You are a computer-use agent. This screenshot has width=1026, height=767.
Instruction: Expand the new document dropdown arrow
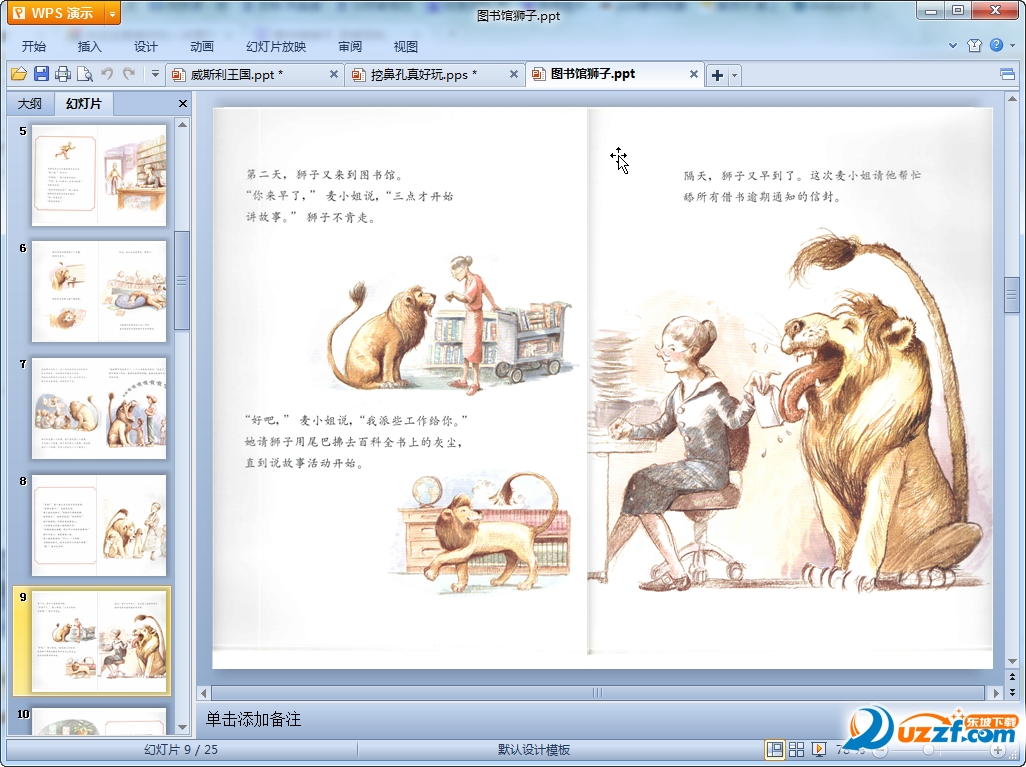[734, 75]
